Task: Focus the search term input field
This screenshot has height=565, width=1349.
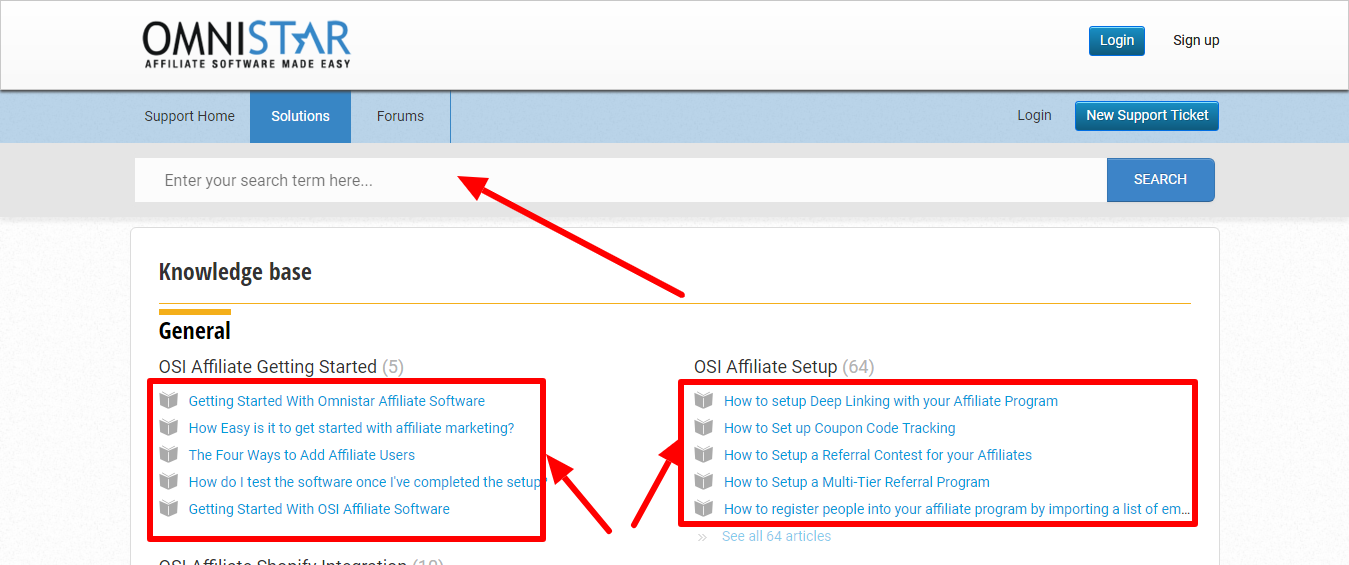Action: [x=621, y=180]
